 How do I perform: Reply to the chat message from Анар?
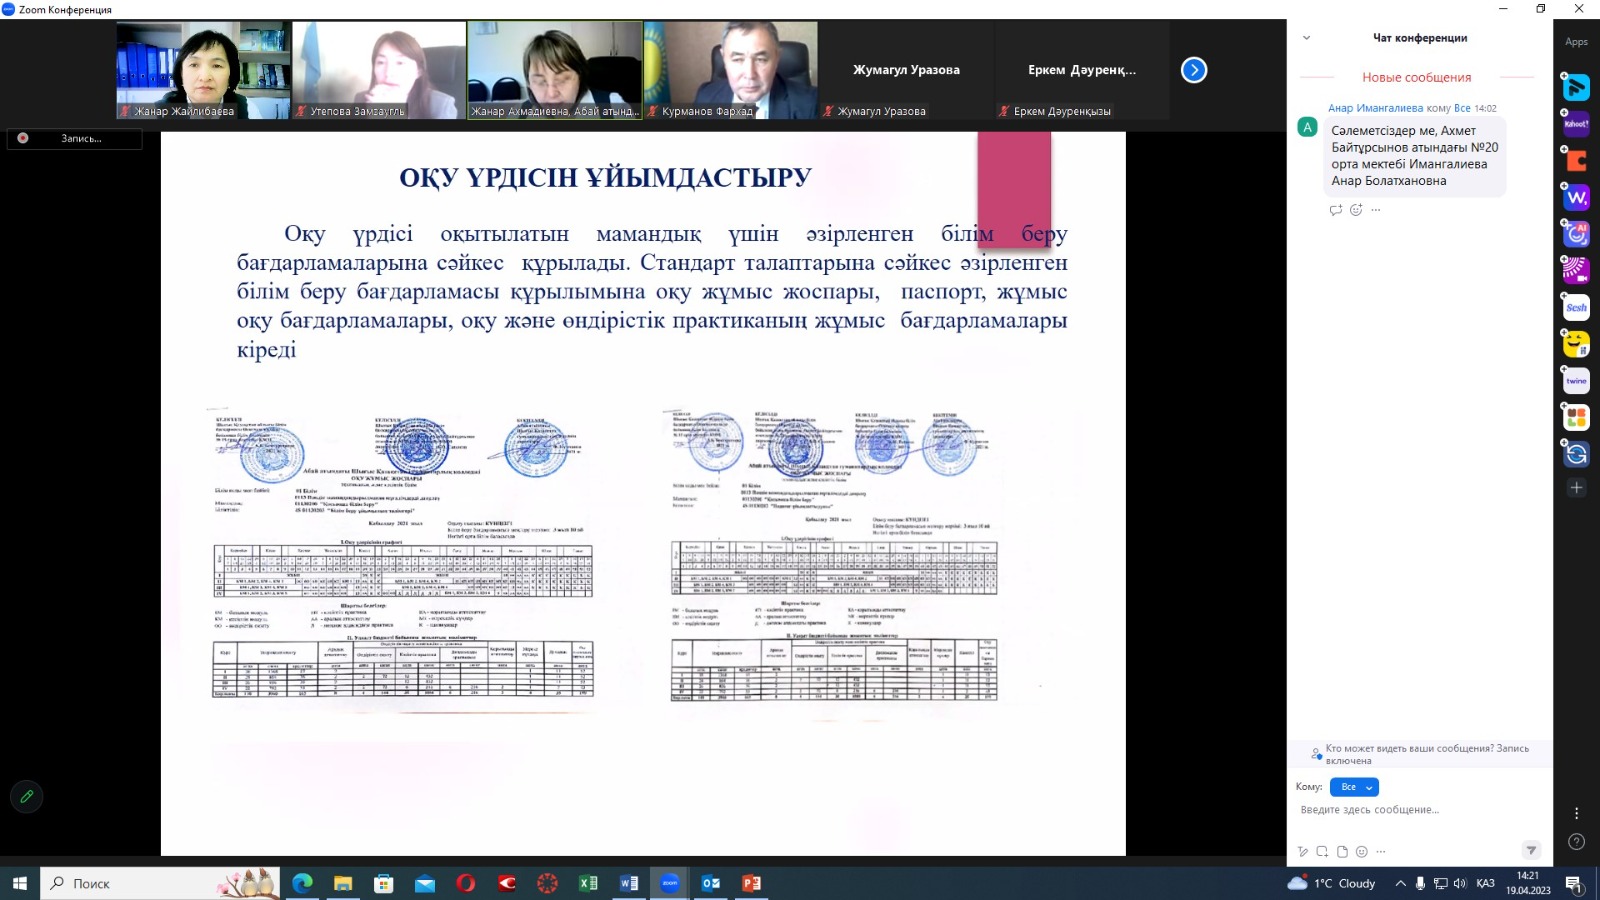[1335, 210]
